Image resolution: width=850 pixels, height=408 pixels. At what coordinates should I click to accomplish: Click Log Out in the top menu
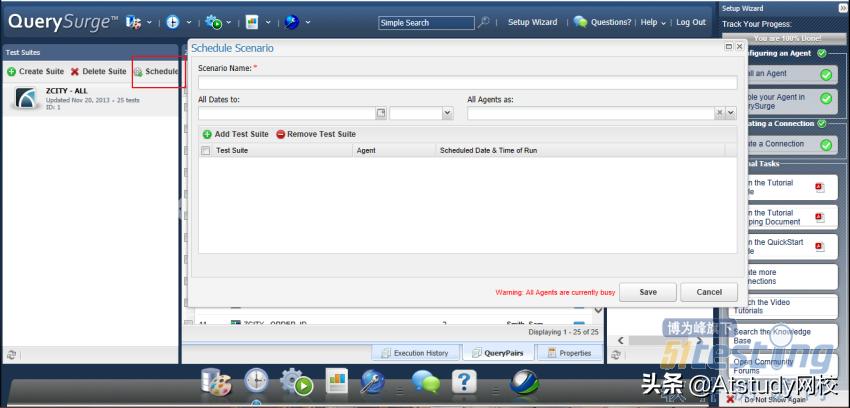tap(691, 22)
